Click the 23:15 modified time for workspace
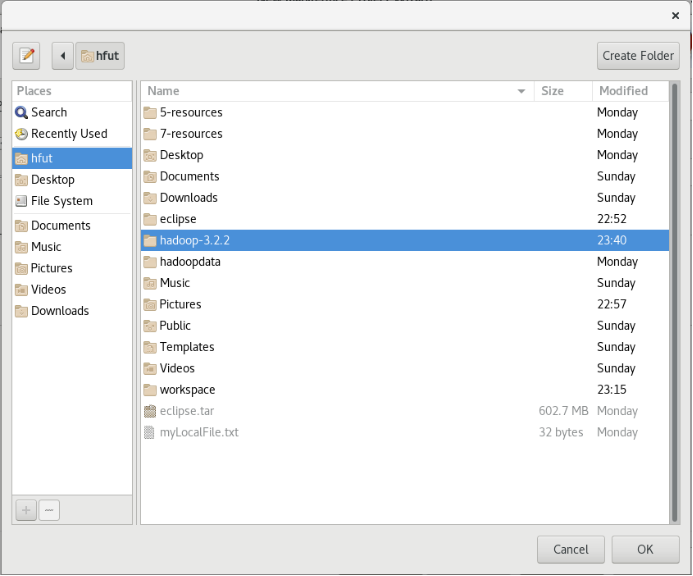 [x=612, y=389]
